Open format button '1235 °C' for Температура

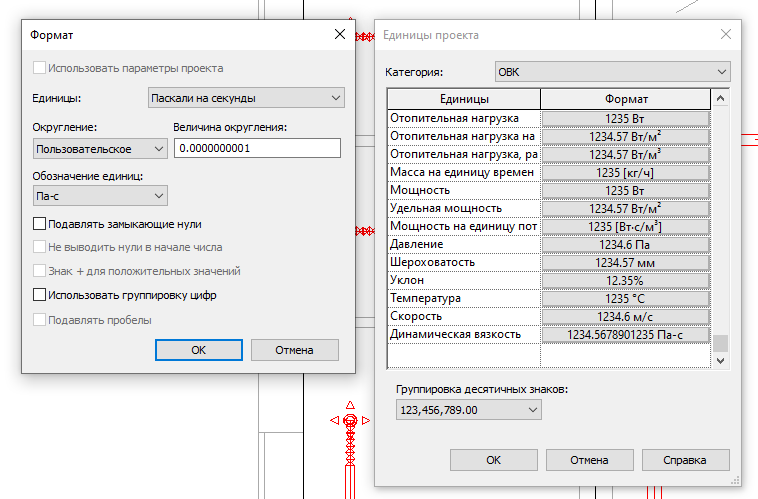pyautogui.click(x=626, y=299)
